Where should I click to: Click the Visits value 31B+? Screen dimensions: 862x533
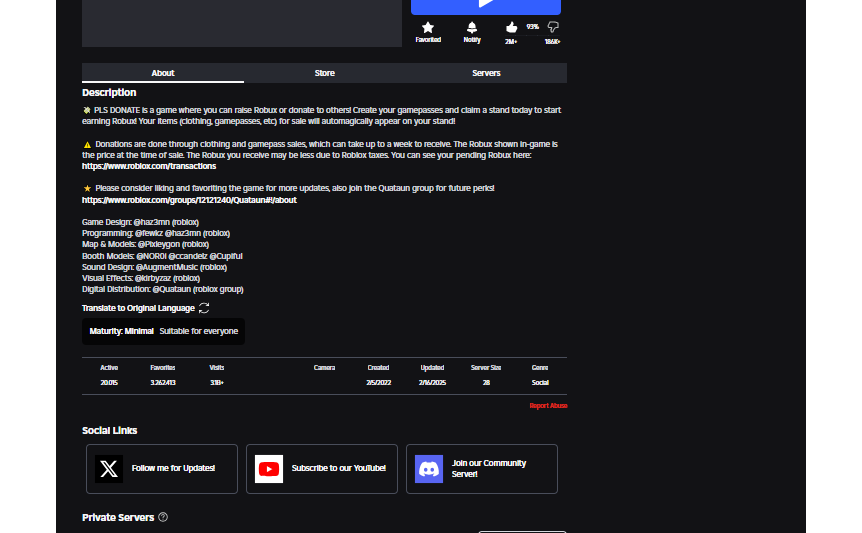pyautogui.click(x=217, y=382)
